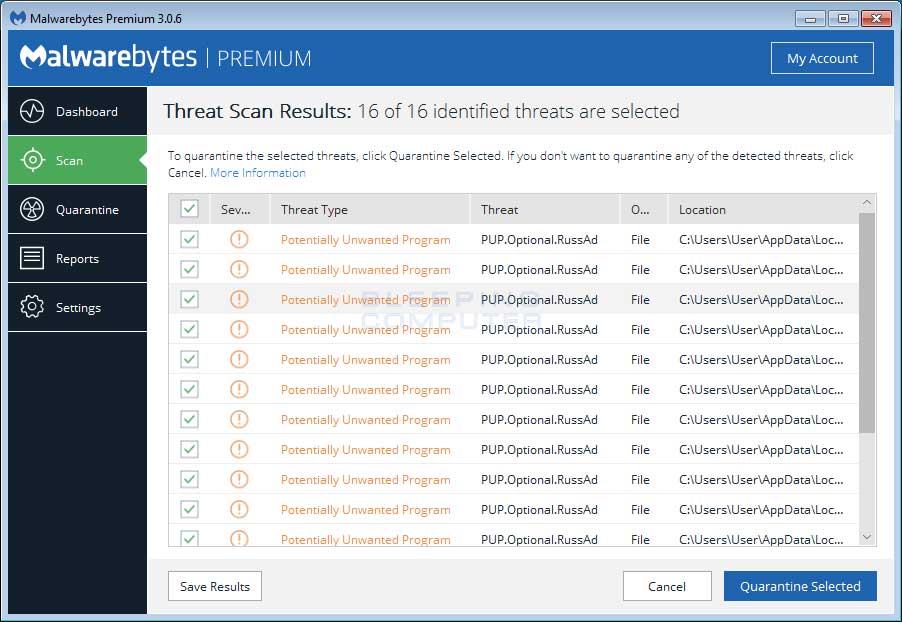Toggle the select-all threats checkbox
This screenshot has width=902, height=622.
(189, 209)
